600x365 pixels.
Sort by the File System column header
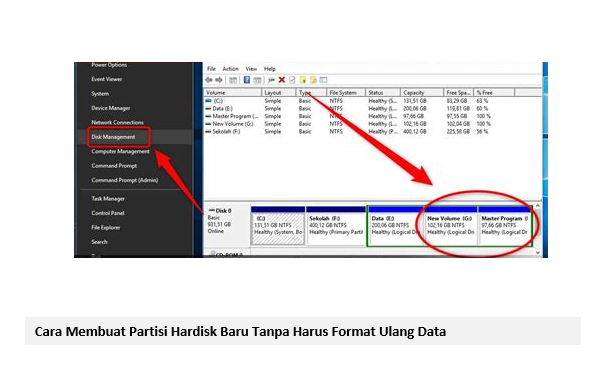pos(346,93)
